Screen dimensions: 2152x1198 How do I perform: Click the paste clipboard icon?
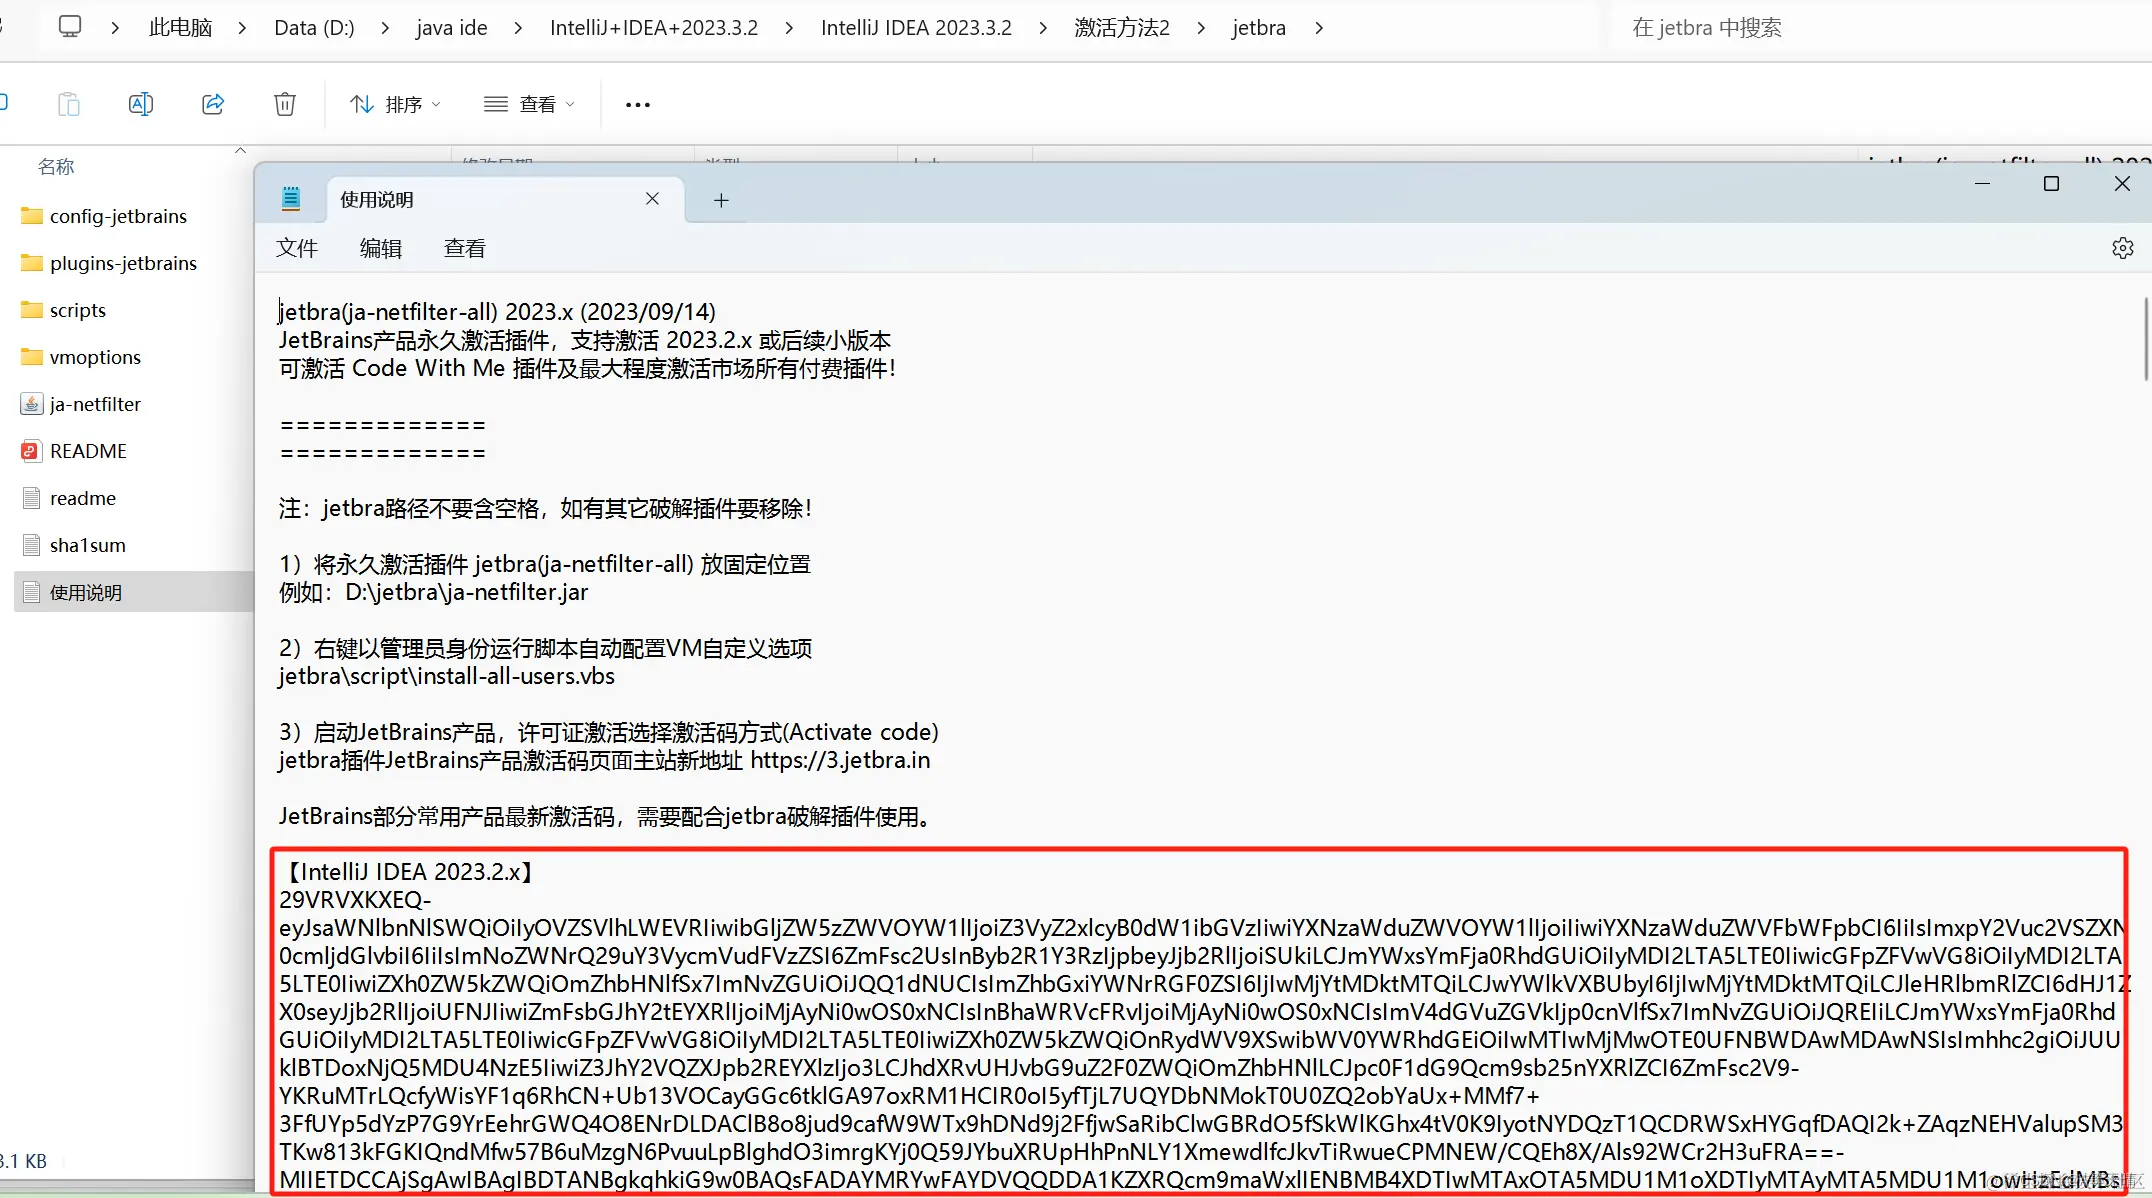[x=68, y=104]
